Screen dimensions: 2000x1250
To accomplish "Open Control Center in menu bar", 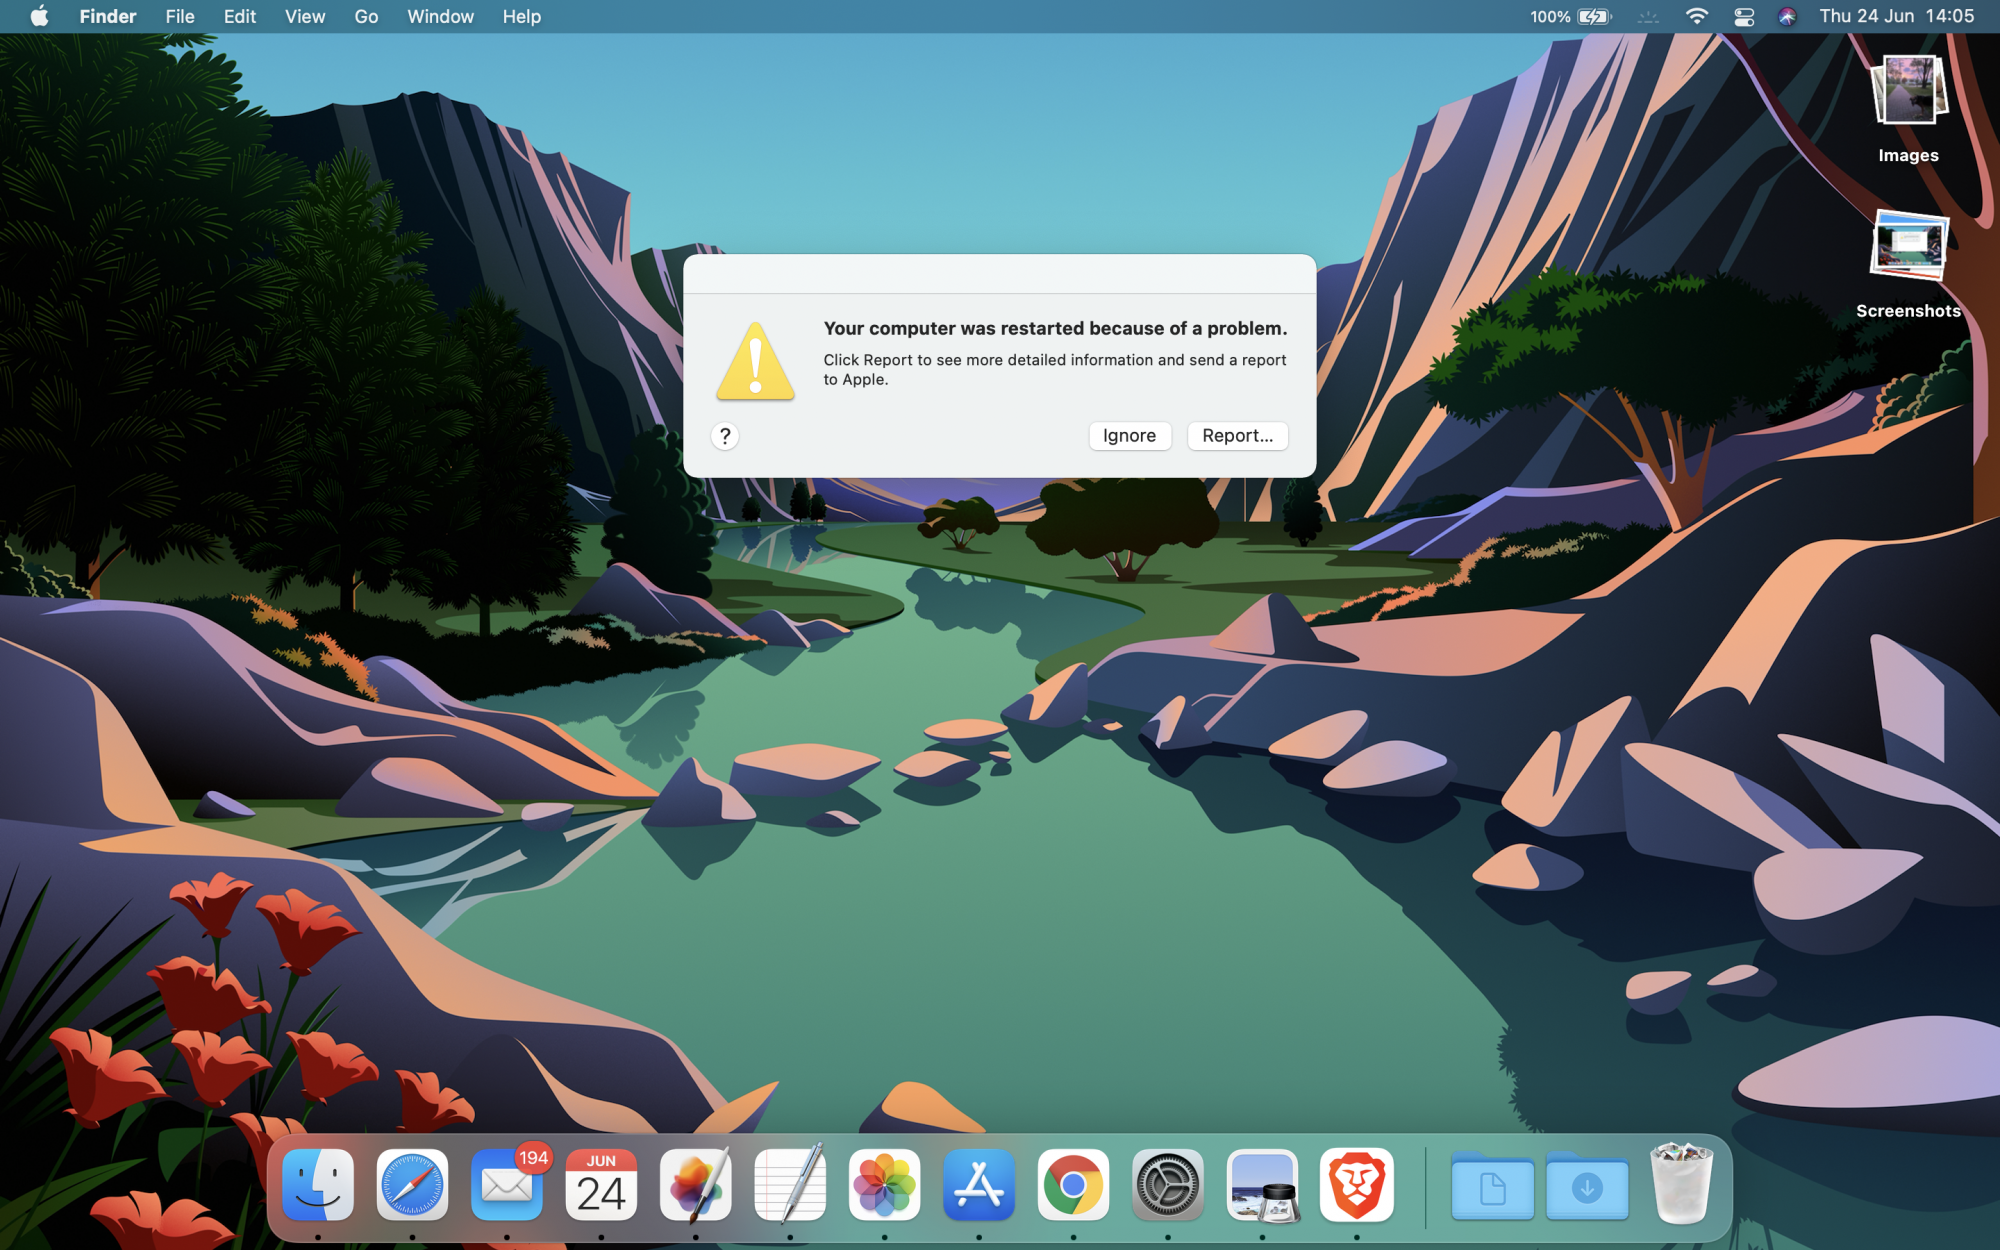I will pos(1744,16).
